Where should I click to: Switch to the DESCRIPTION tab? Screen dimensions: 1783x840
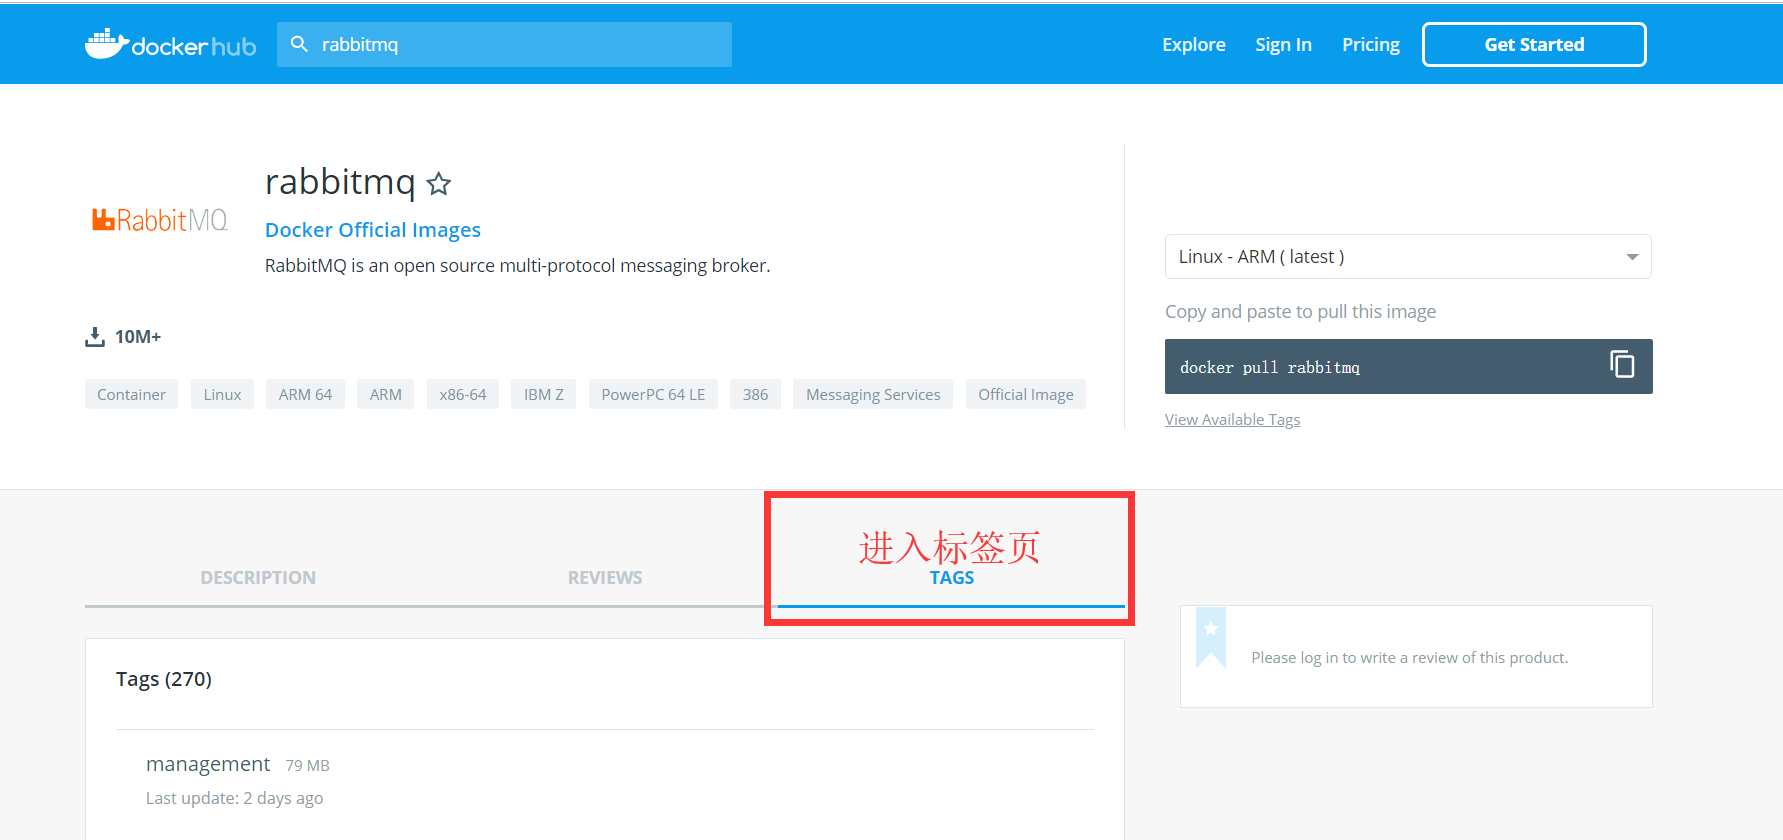258,578
